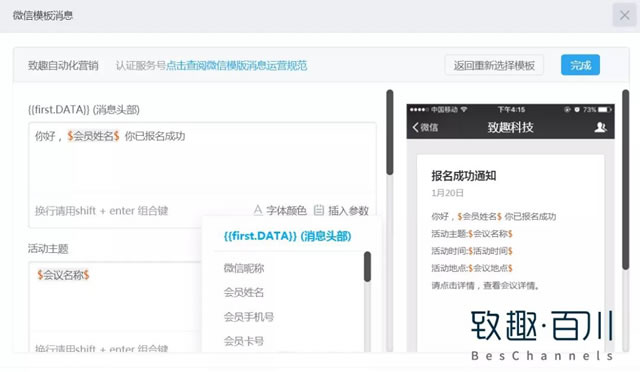The height and width of the screenshot is (372, 640).
Task: Click the {{first.DATA}} (消息头部) dropdown header
Action: (x=287, y=236)
